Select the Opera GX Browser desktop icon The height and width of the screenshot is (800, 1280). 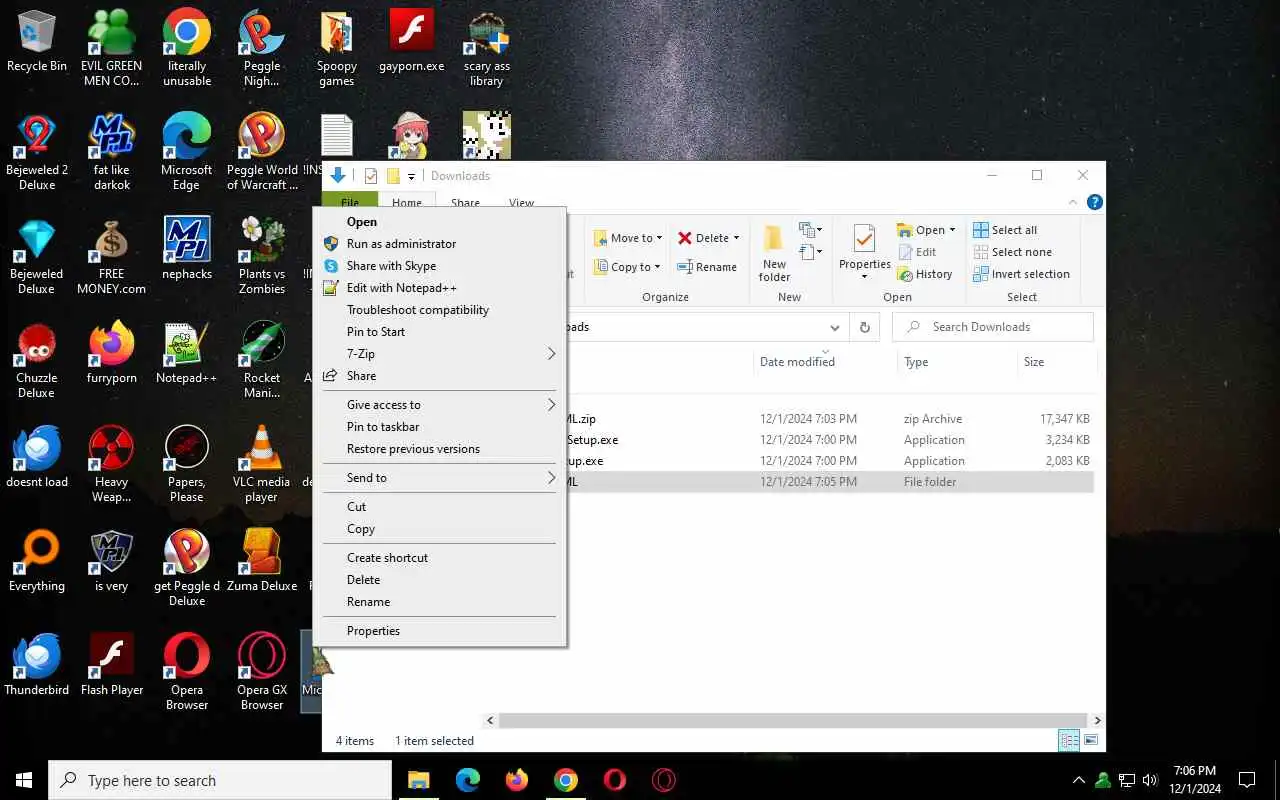(x=262, y=673)
